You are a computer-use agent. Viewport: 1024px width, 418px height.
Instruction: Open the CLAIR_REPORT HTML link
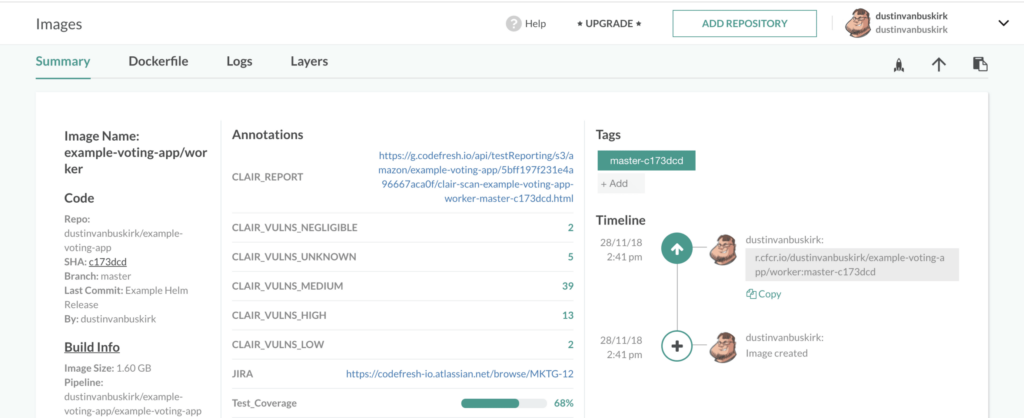point(475,177)
